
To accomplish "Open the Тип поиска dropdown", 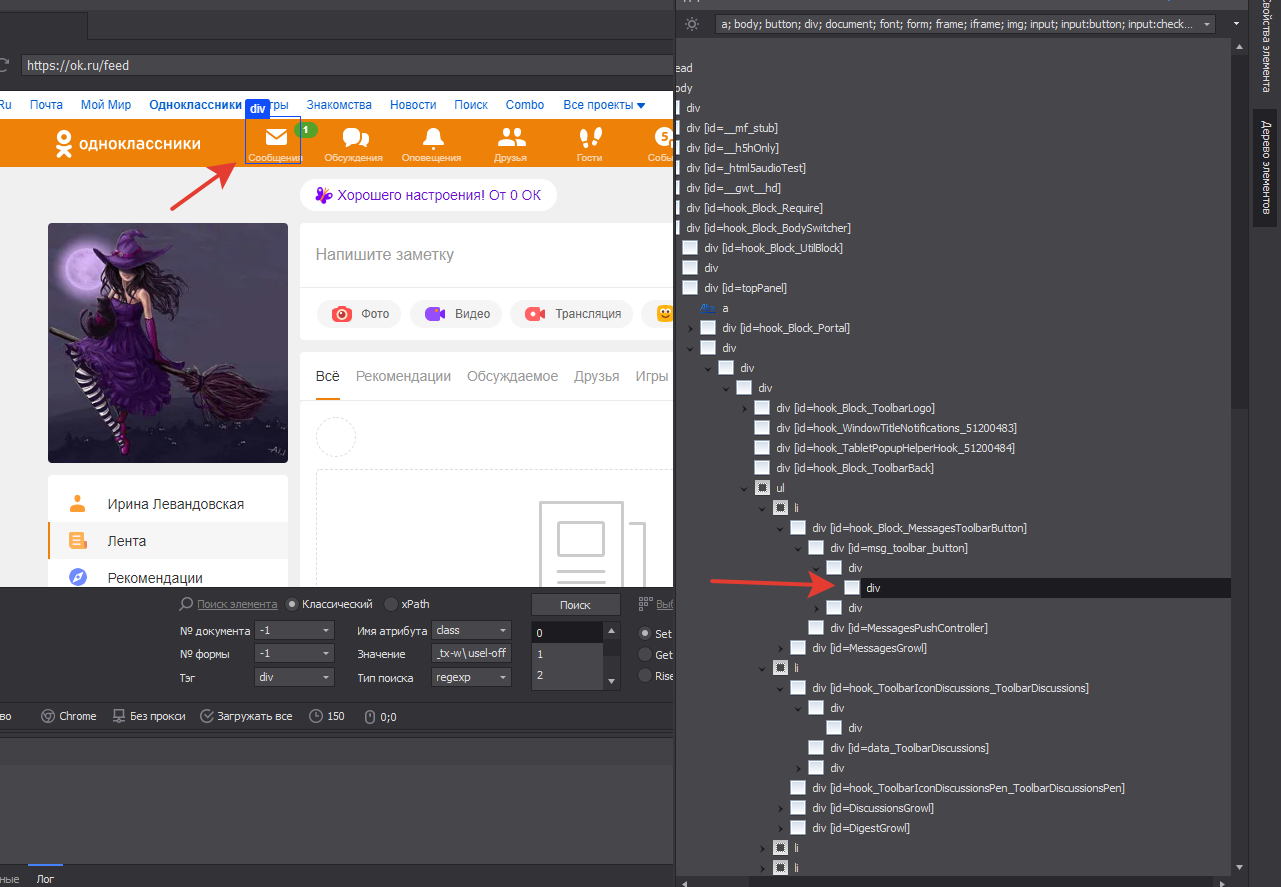I will [x=471, y=677].
